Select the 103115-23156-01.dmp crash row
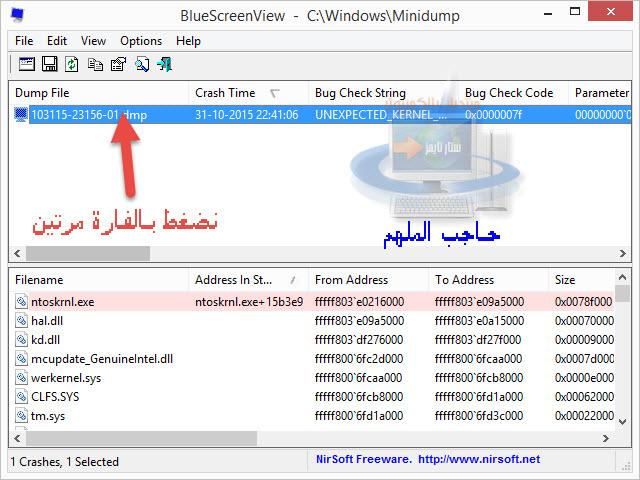The width and height of the screenshot is (640, 480). tap(320, 115)
